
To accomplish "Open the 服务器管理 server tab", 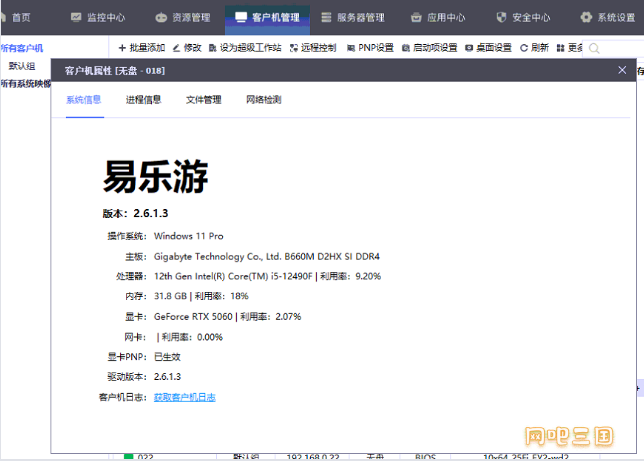I will [x=353, y=18].
